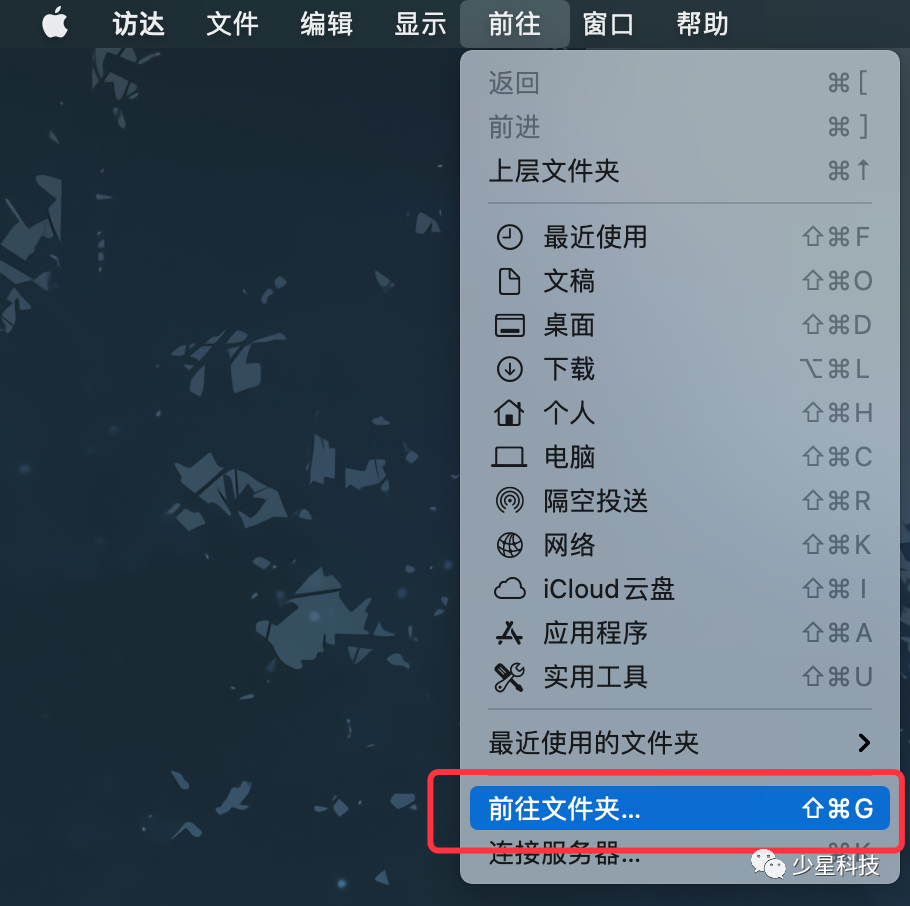Click the 最近使用 clock icon
Screen dimensions: 910x906
coord(510,237)
